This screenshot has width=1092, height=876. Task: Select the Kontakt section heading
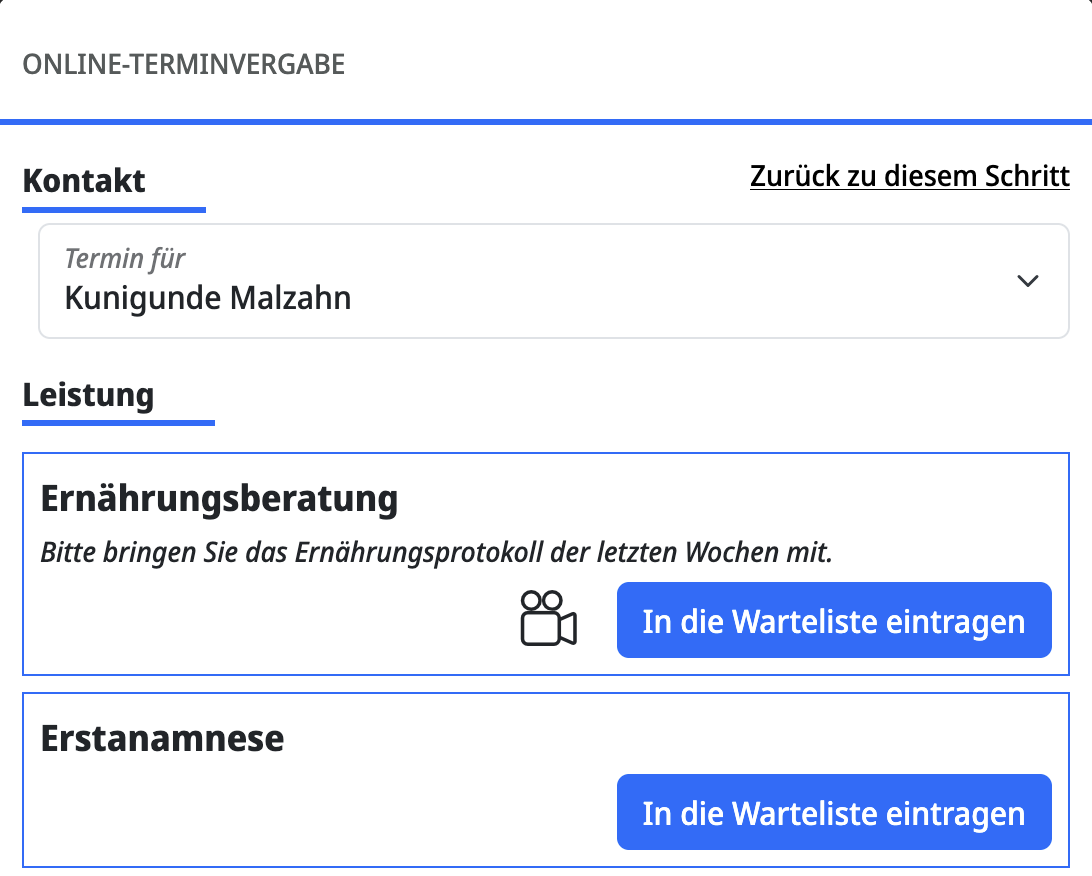[84, 181]
